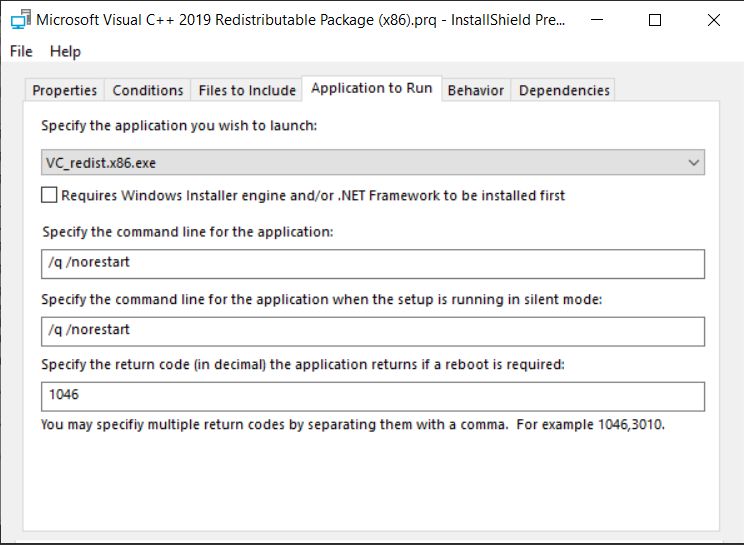Open the File menu
744x545 pixels.
21,51
